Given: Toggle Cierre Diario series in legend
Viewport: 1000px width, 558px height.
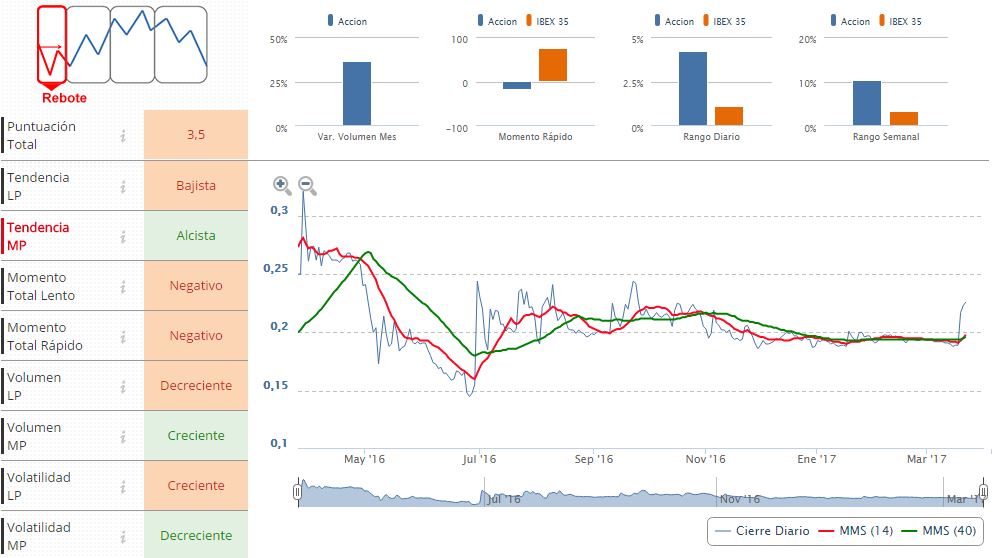Looking at the screenshot, I should pos(762,531).
